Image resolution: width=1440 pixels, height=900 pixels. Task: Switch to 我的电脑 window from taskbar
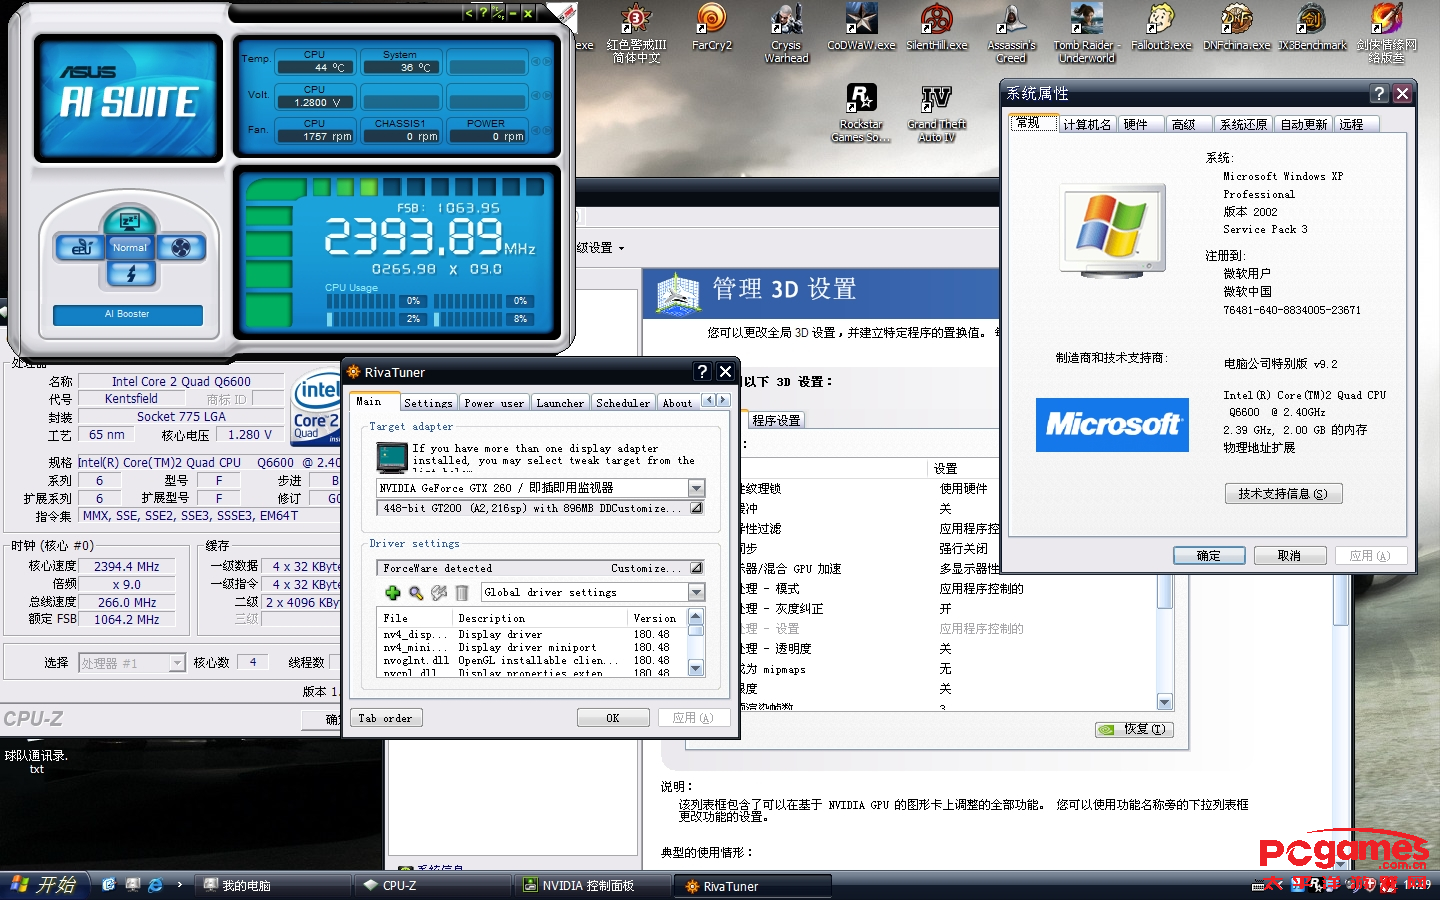(273, 885)
